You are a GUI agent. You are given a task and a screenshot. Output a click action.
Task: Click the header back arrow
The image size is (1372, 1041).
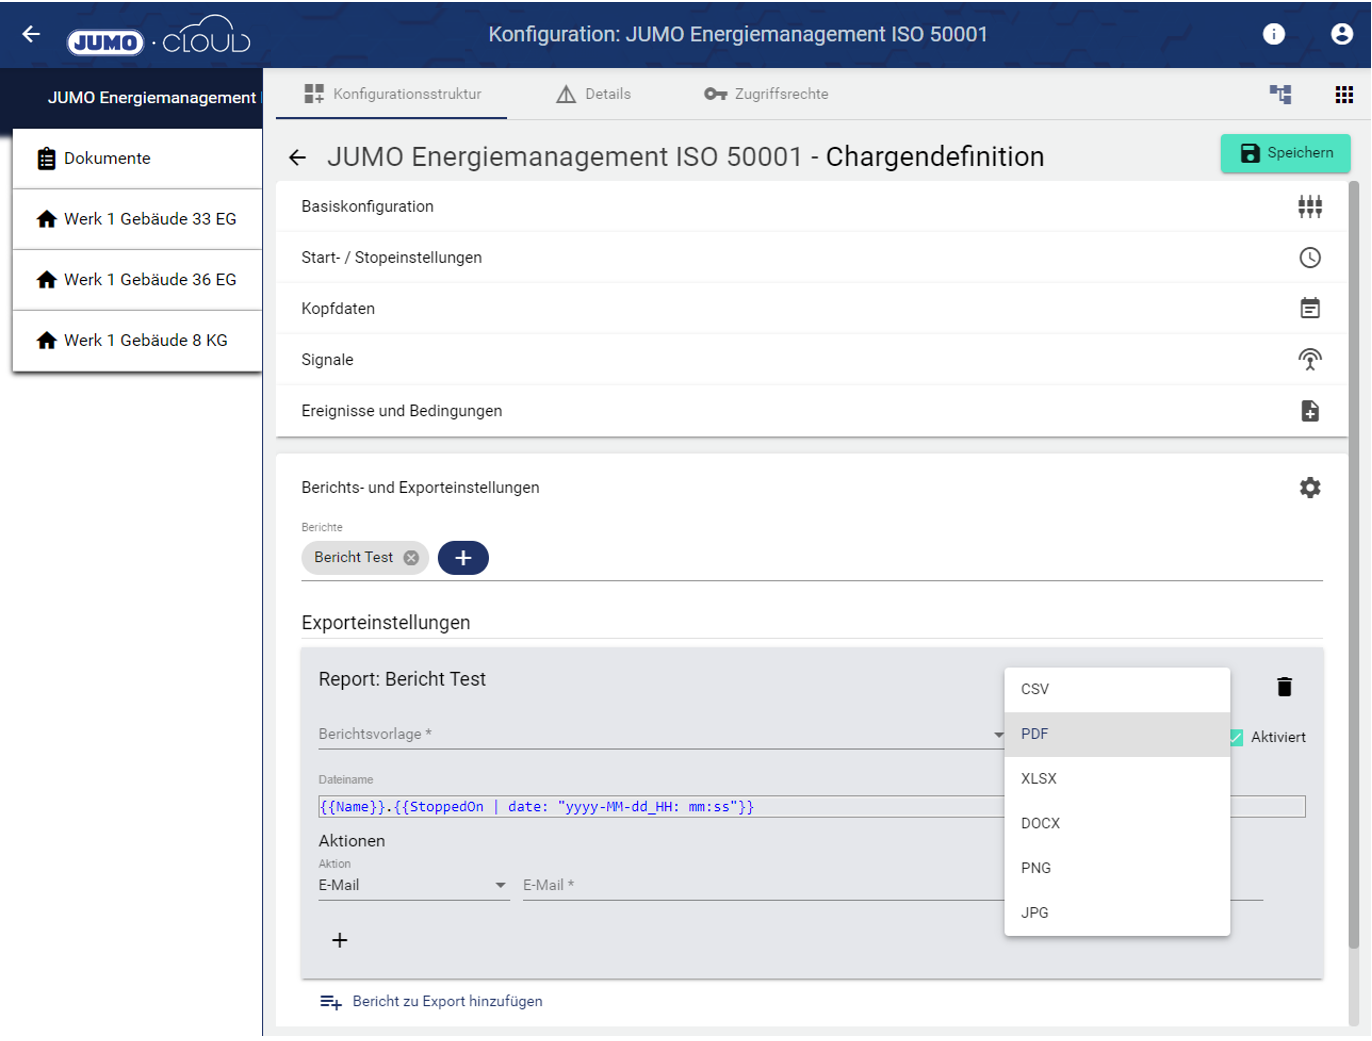pos(31,34)
